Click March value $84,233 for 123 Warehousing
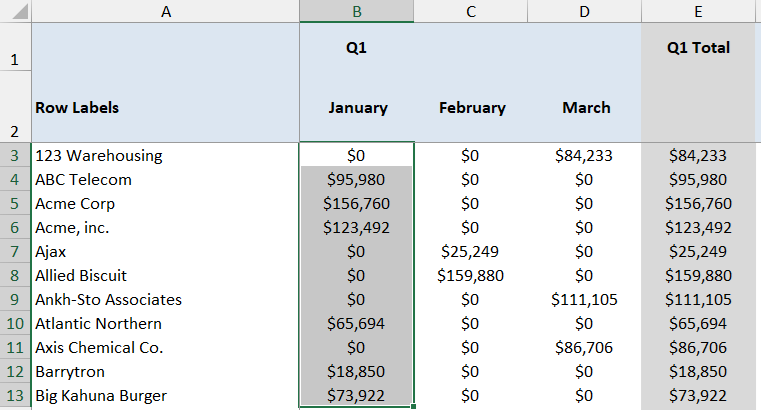This screenshot has height=410, width=761. click(x=584, y=155)
